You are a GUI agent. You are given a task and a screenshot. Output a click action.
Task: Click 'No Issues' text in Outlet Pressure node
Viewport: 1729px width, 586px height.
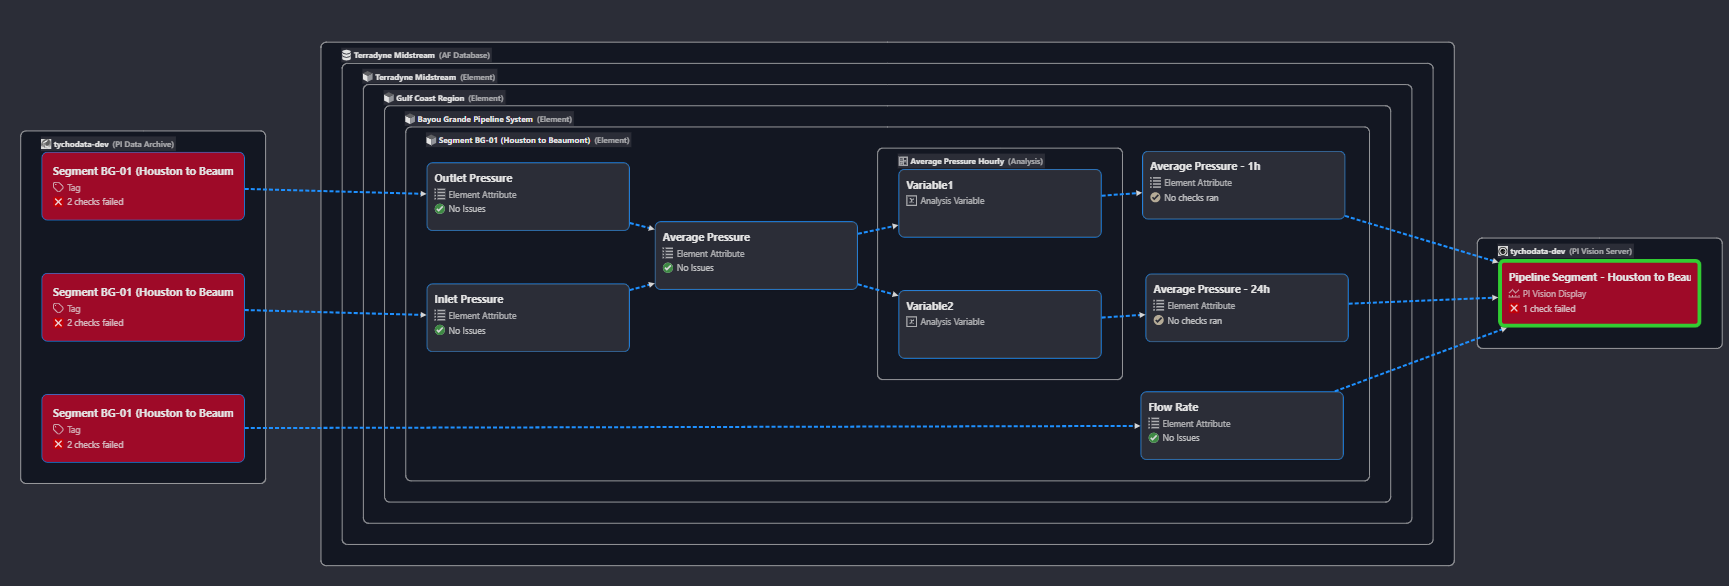(467, 209)
